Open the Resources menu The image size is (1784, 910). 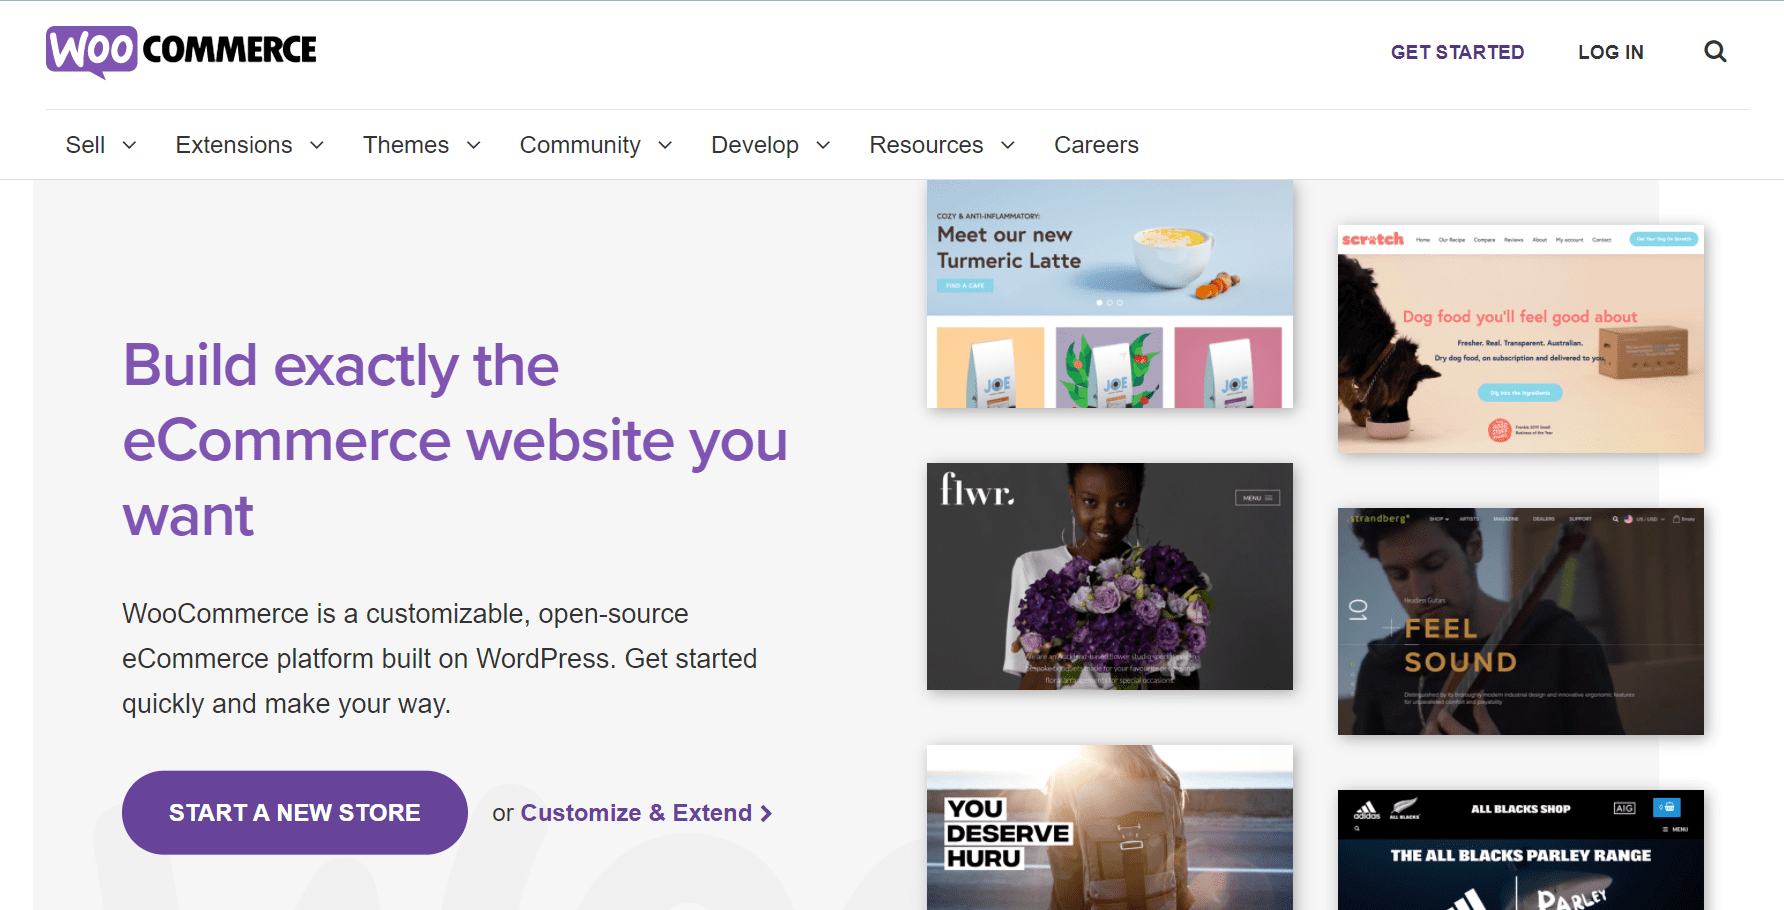(x=926, y=145)
